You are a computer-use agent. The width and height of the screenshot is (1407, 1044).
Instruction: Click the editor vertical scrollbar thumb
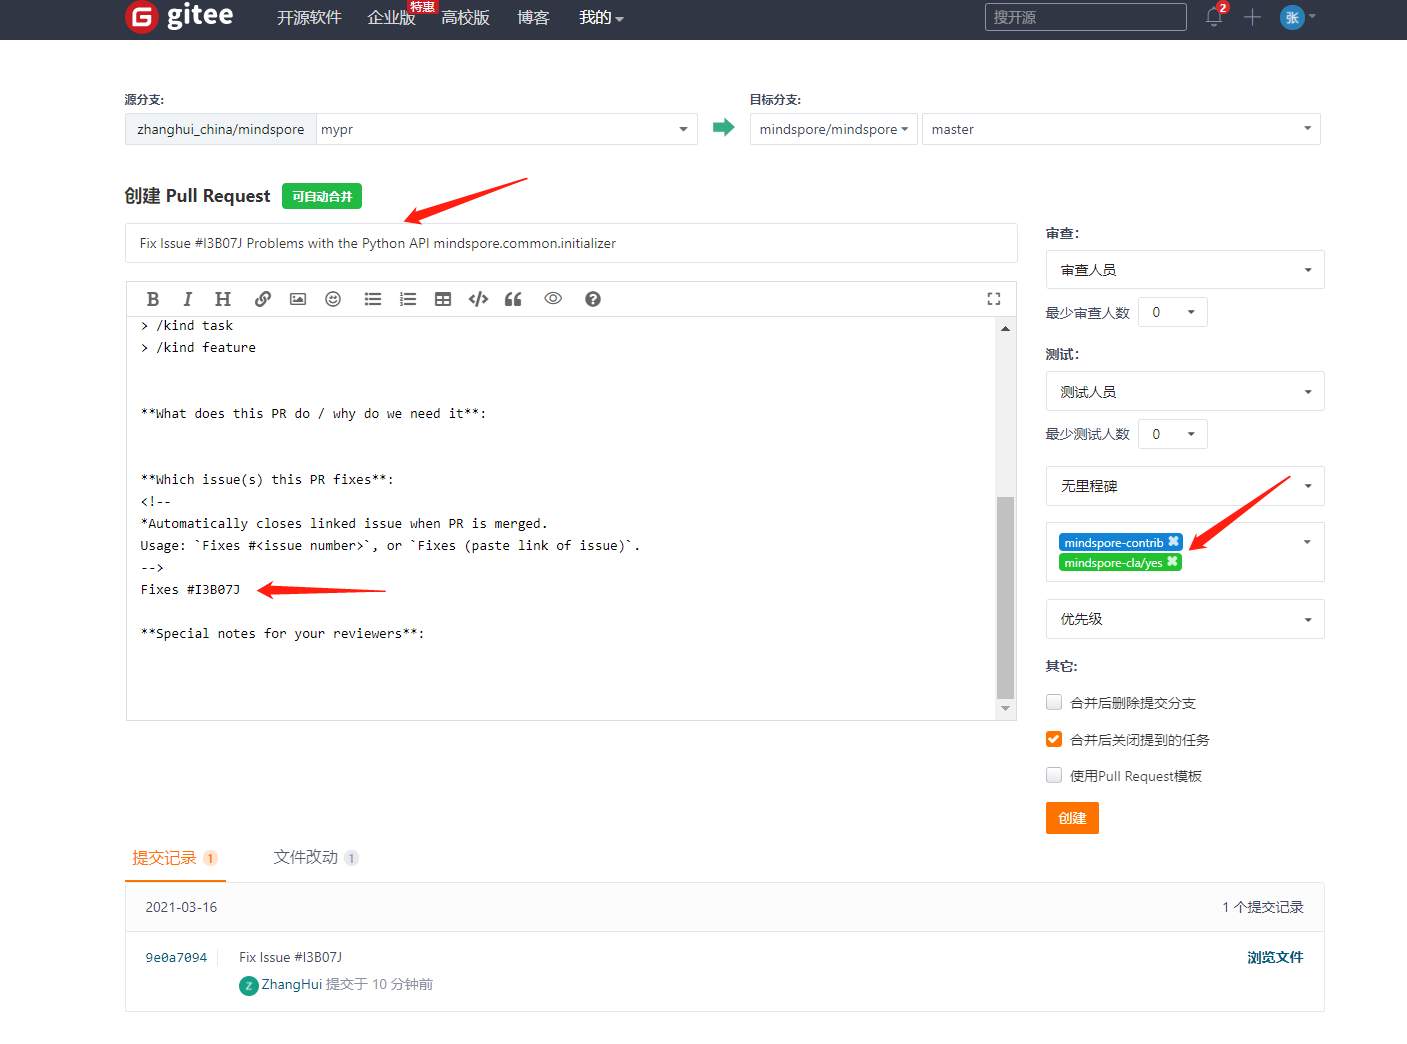pos(1005,598)
